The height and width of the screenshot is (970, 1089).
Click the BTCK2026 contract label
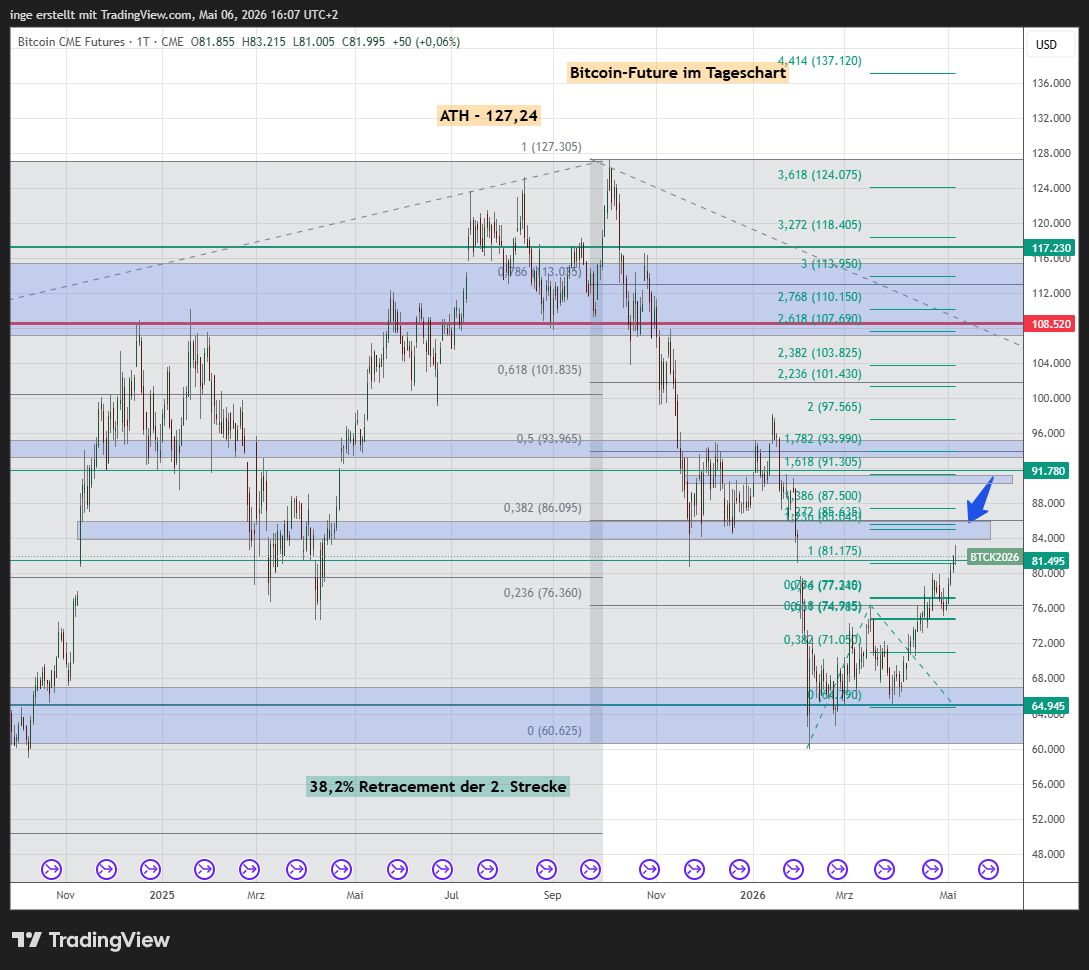tap(994, 557)
